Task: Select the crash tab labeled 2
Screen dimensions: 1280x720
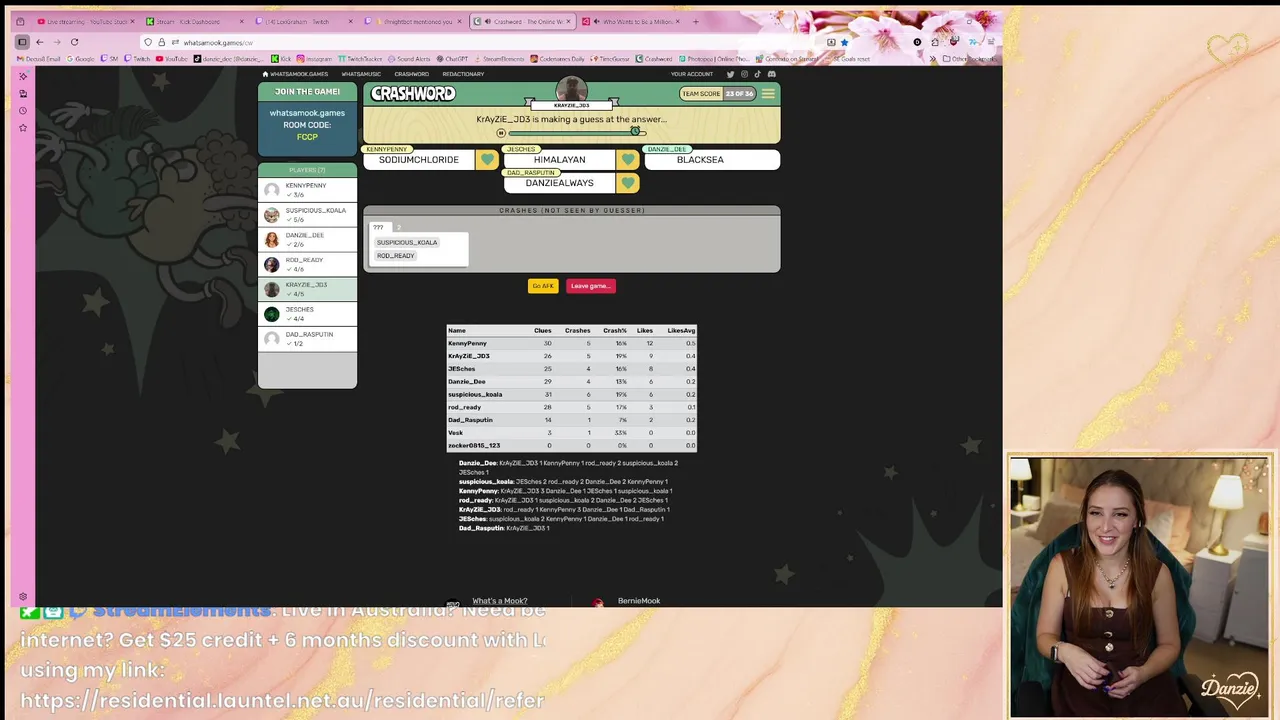Action: (399, 228)
